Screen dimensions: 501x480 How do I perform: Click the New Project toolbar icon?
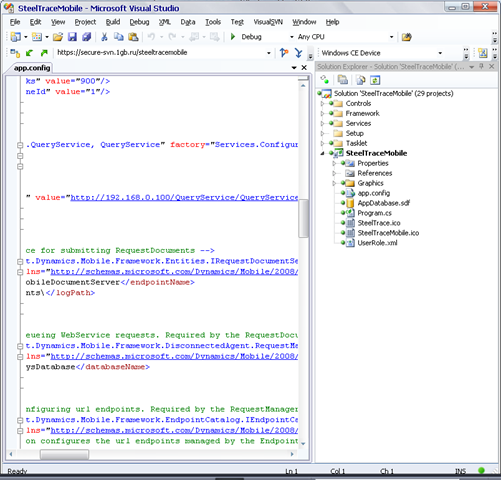click(15, 37)
